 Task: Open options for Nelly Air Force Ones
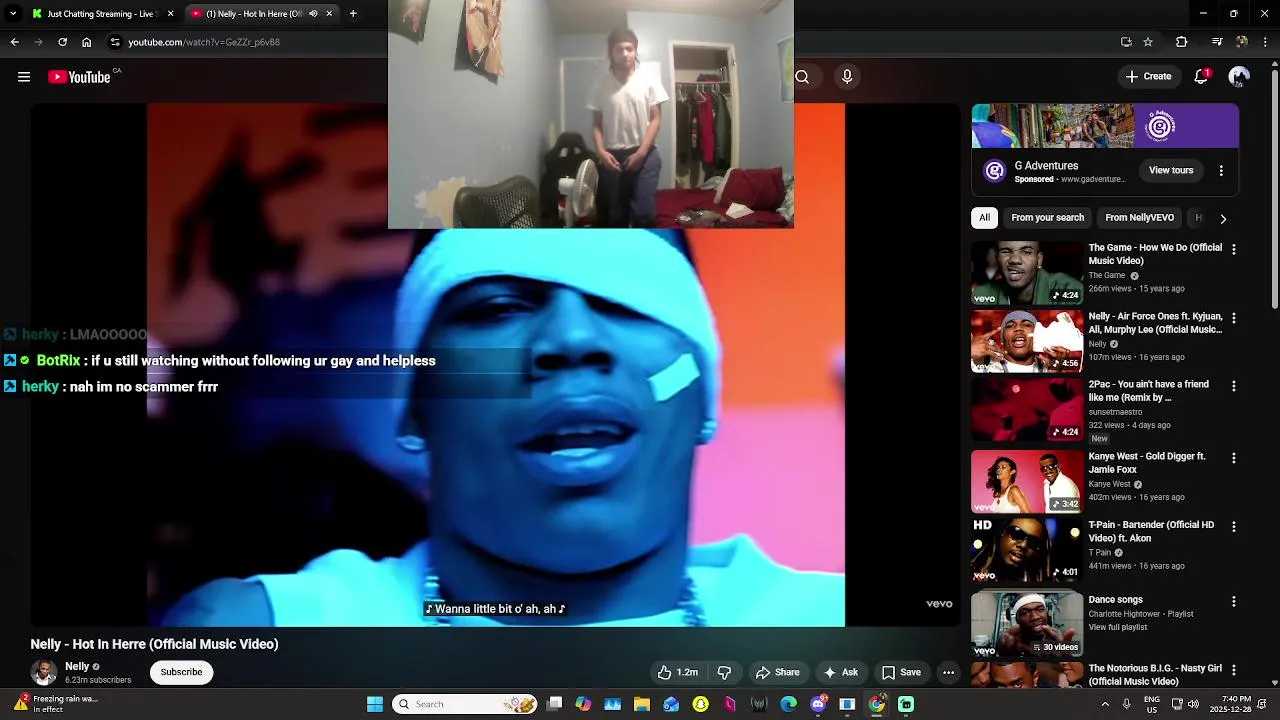1233,318
